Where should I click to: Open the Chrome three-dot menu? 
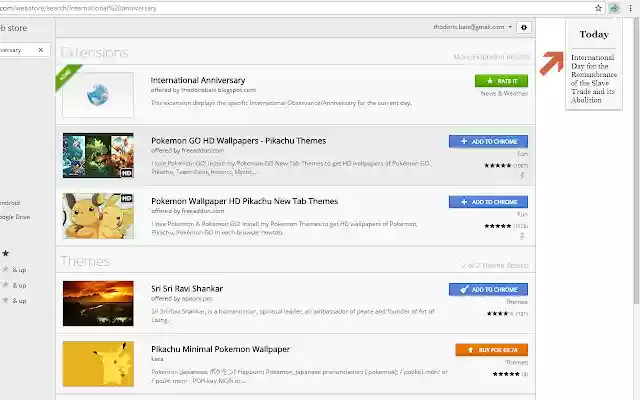630,8
